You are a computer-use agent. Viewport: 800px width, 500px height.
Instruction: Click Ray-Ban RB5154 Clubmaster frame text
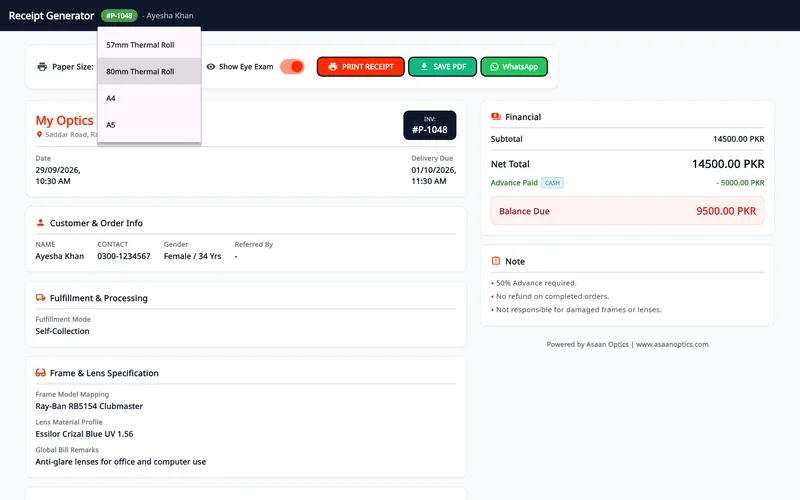click(x=89, y=406)
